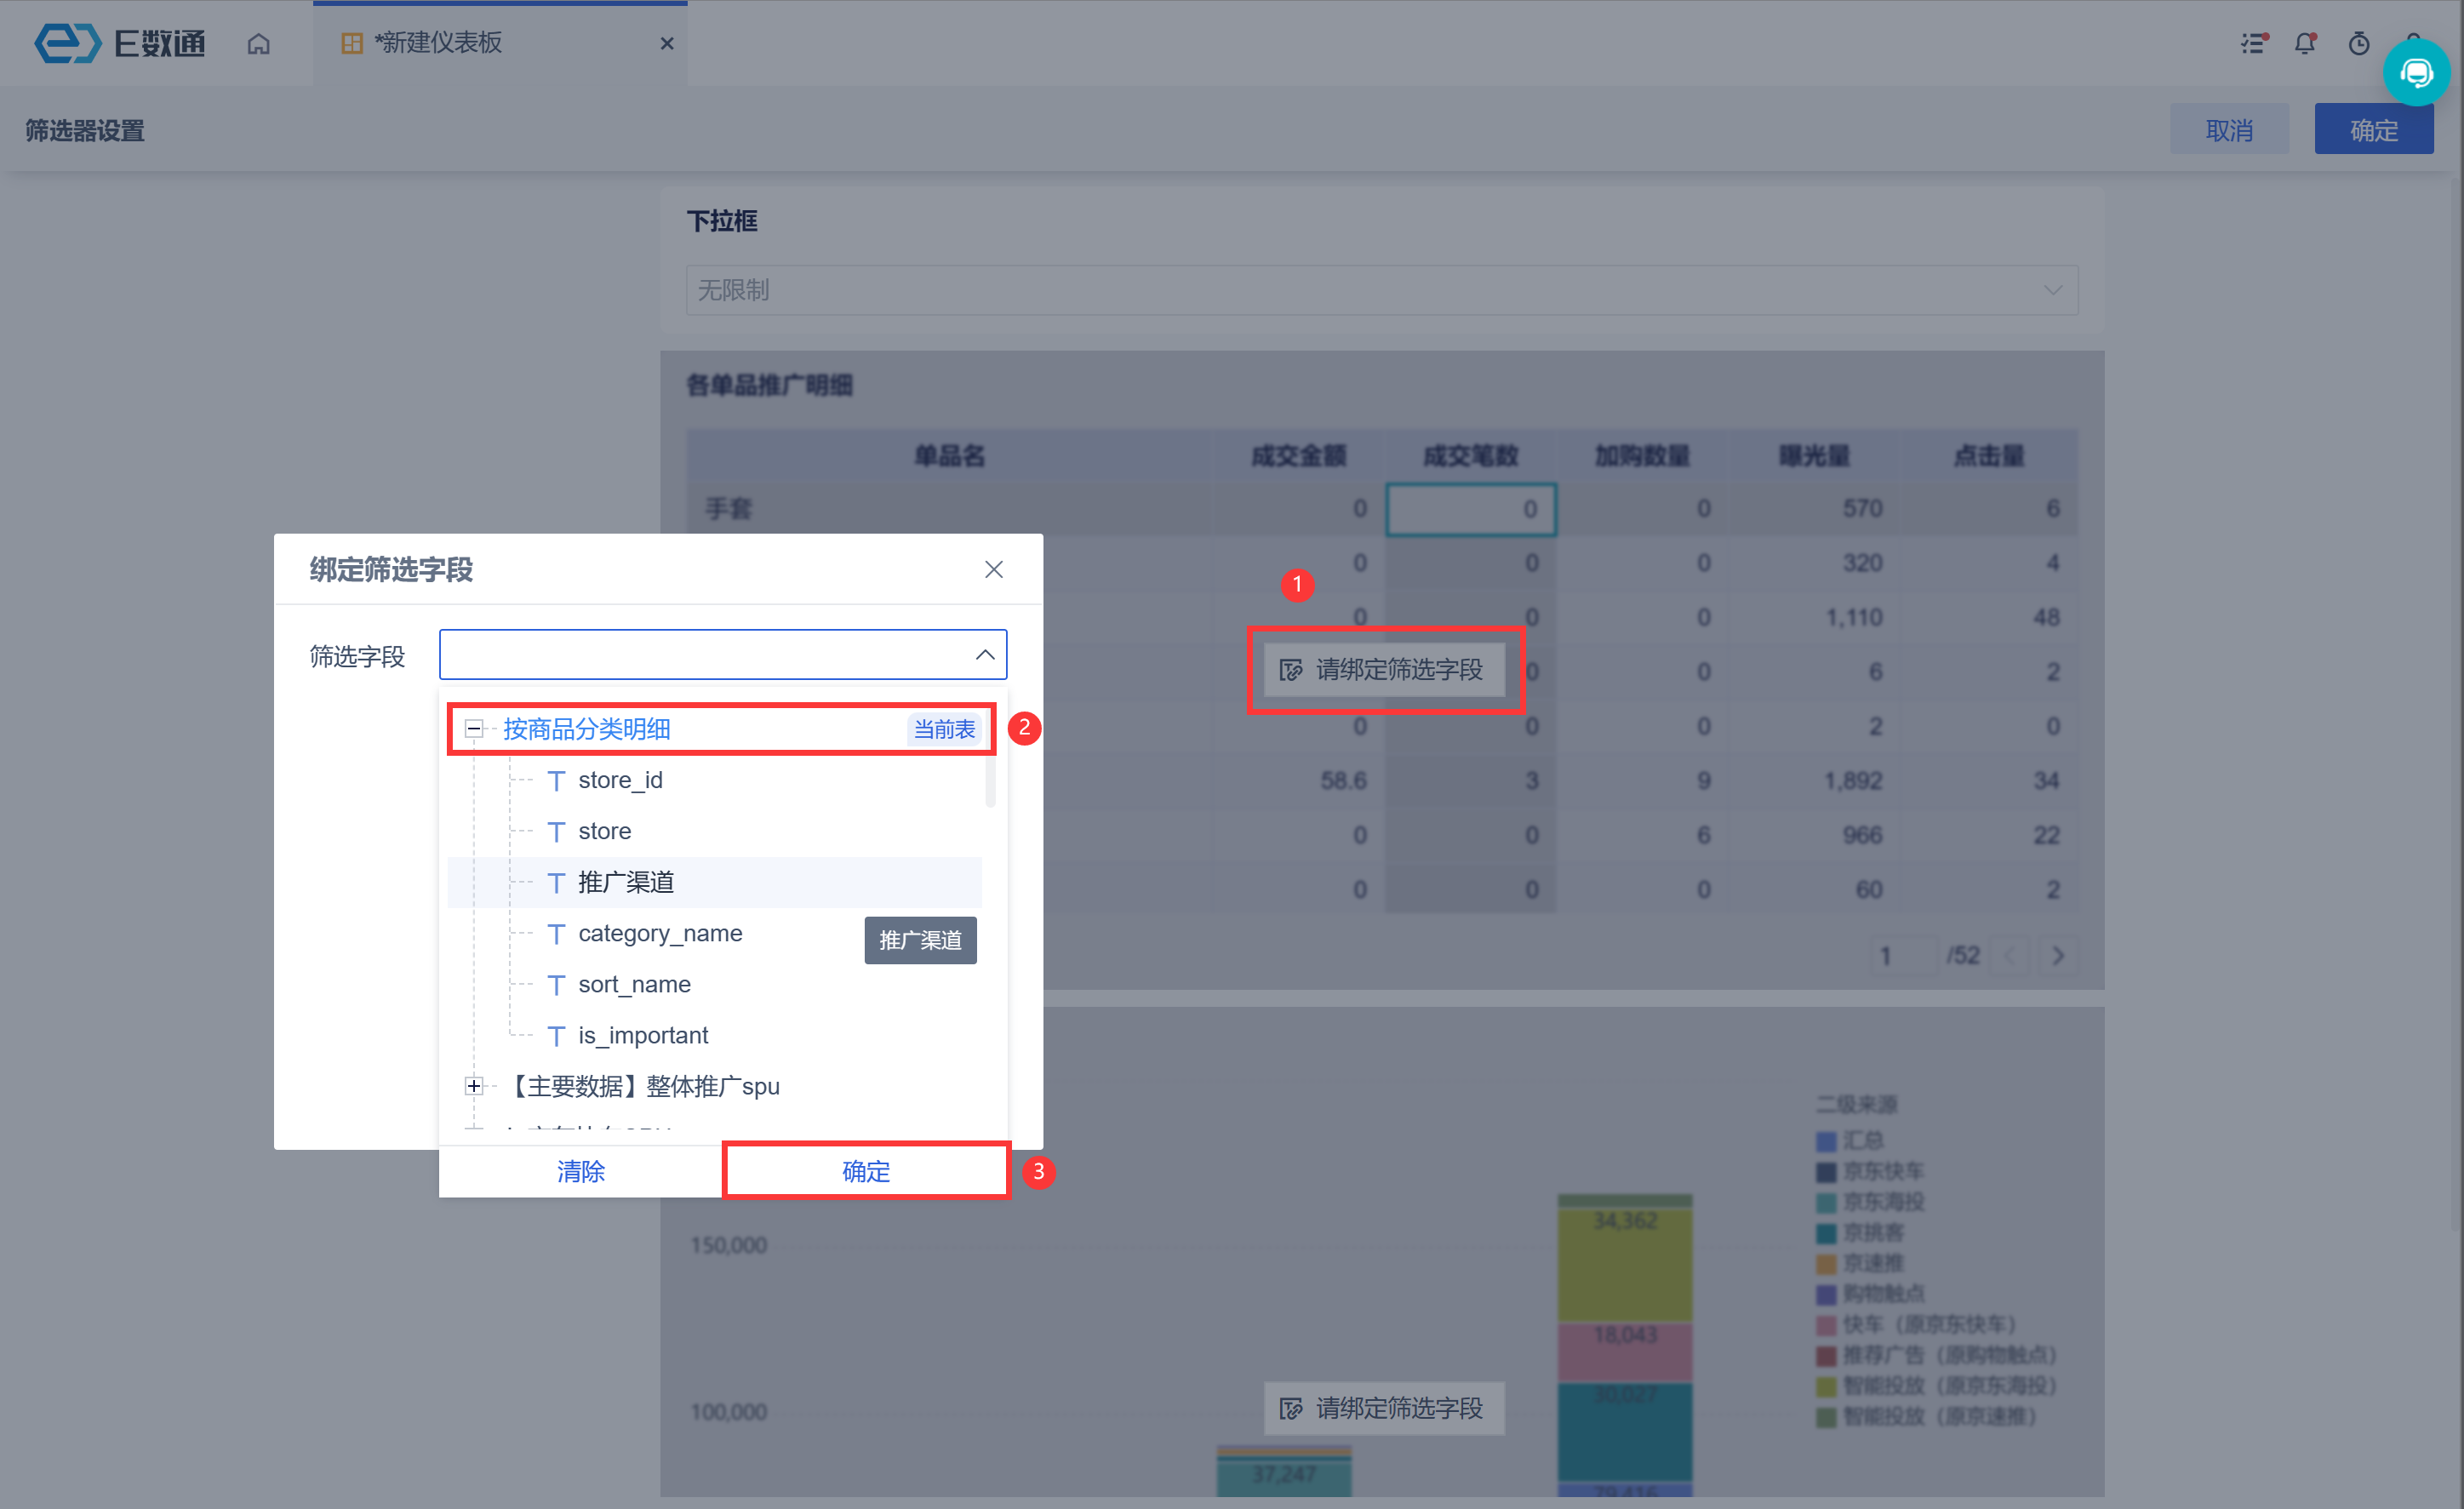The width and height of the screenshot is (2464, 1509).
Task: Select the category_name field
Action: tap(660, 933)
